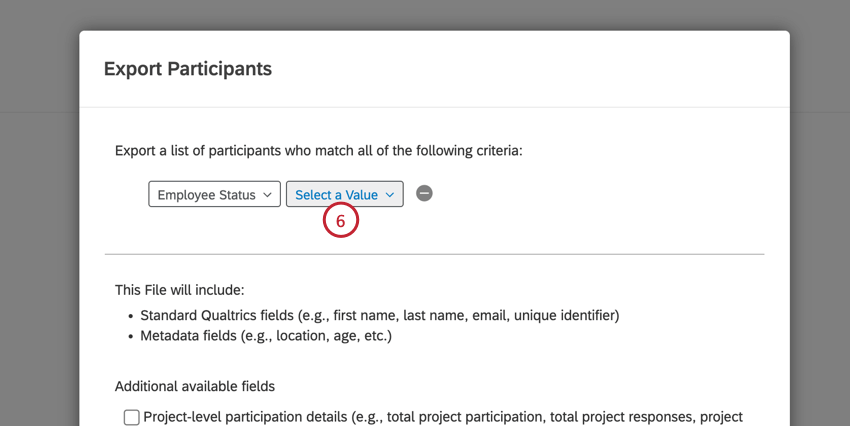Viewport: 850px width, 426px height.
Task: Open the Employee Status field dropdown
Action: pos(214,194)
